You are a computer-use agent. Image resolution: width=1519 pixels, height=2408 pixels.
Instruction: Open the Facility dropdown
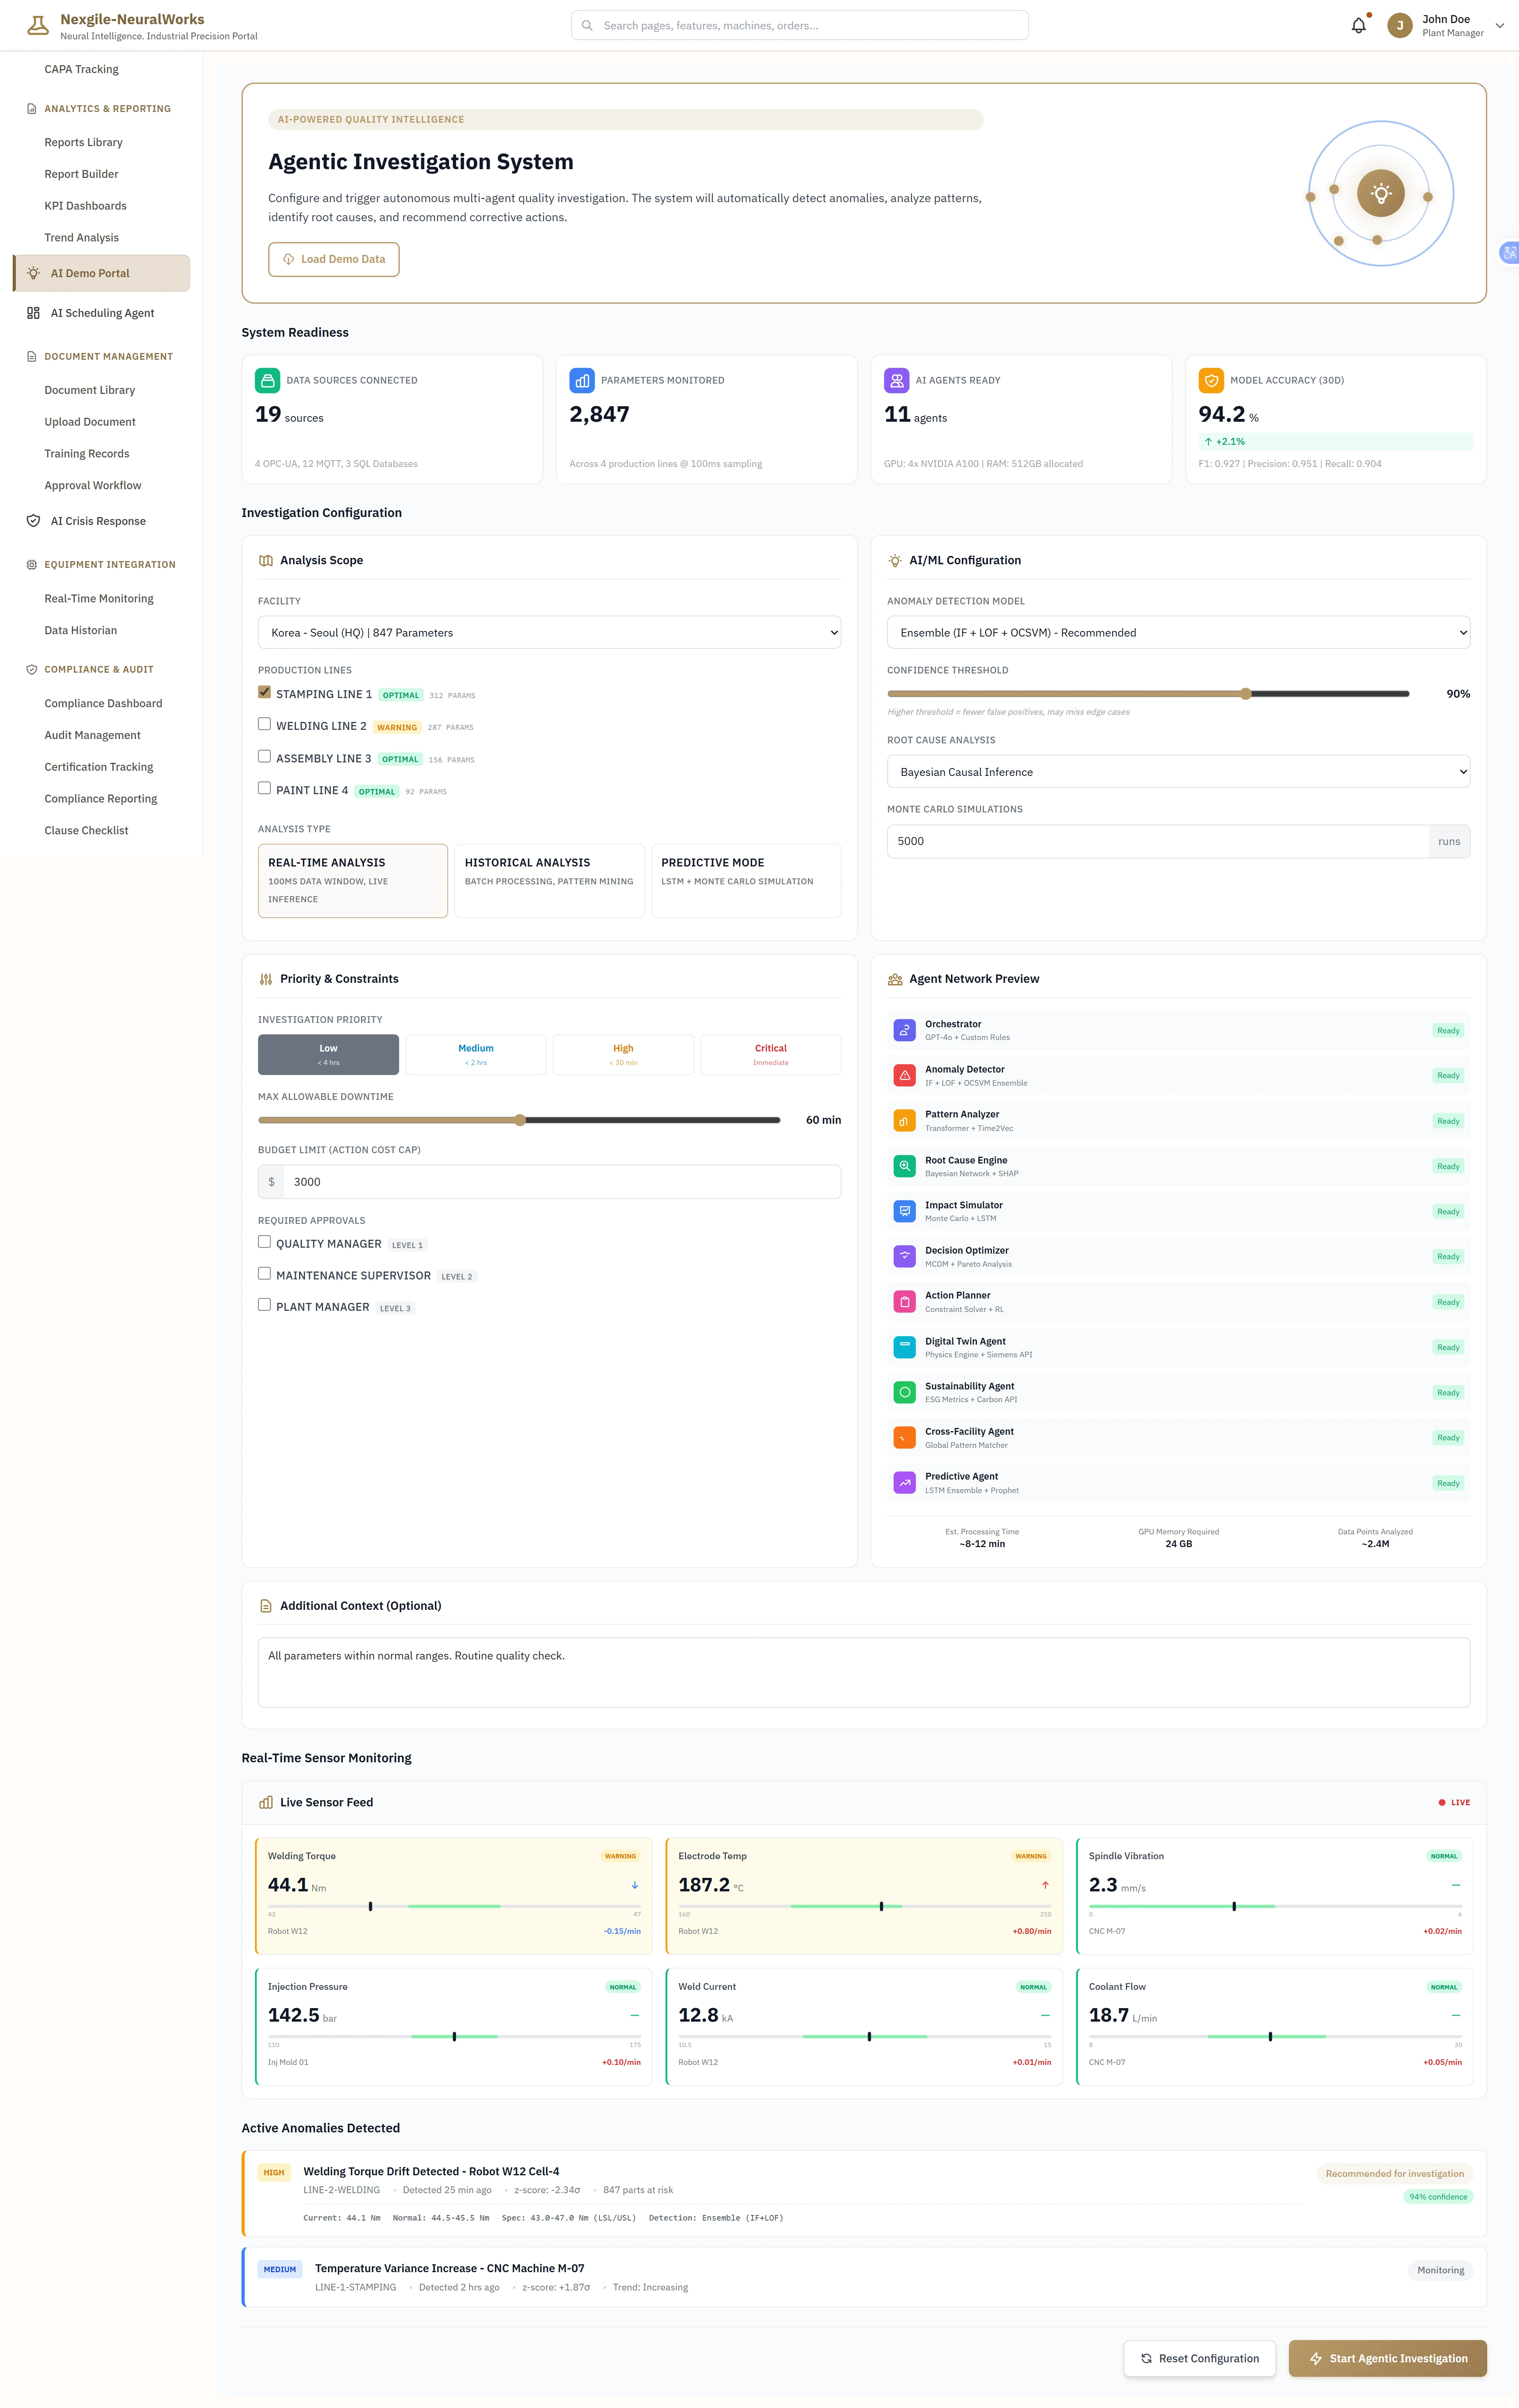pos(548,632)
